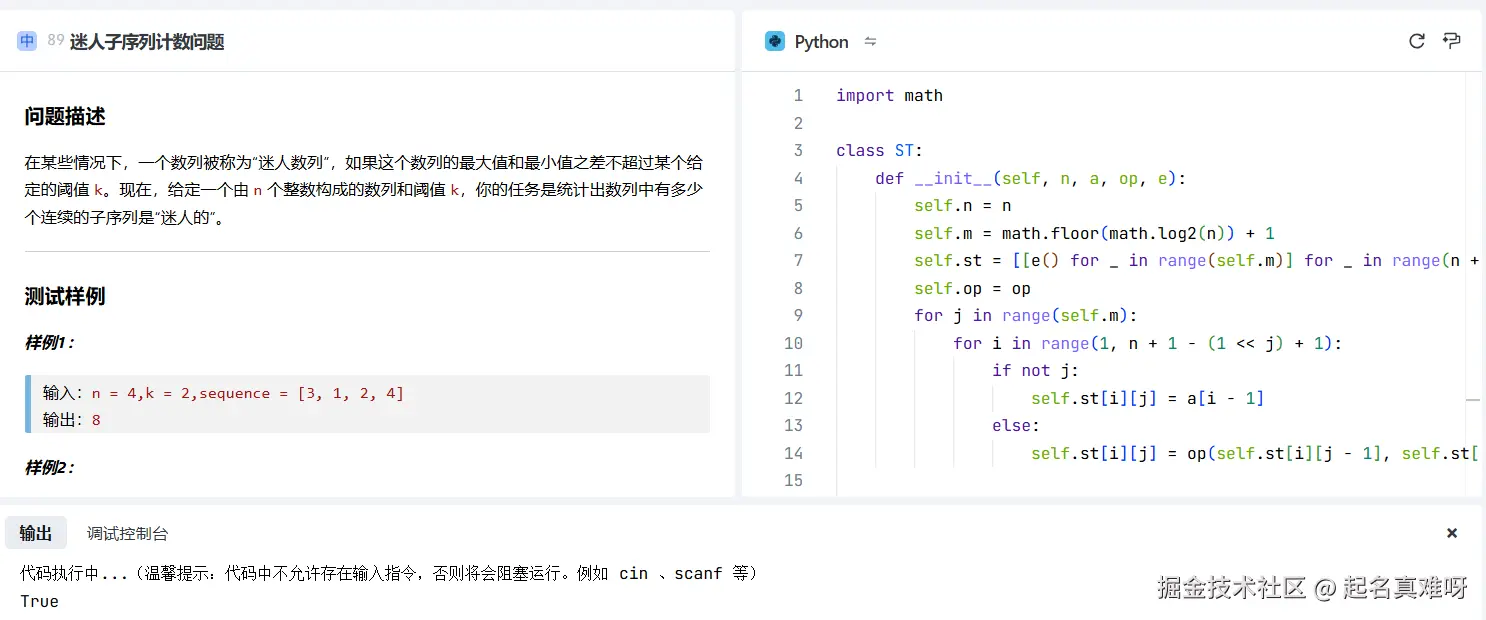Click the 测试样例 heading
Viewport: 1486px width, 620px height.
coord(65,296)
